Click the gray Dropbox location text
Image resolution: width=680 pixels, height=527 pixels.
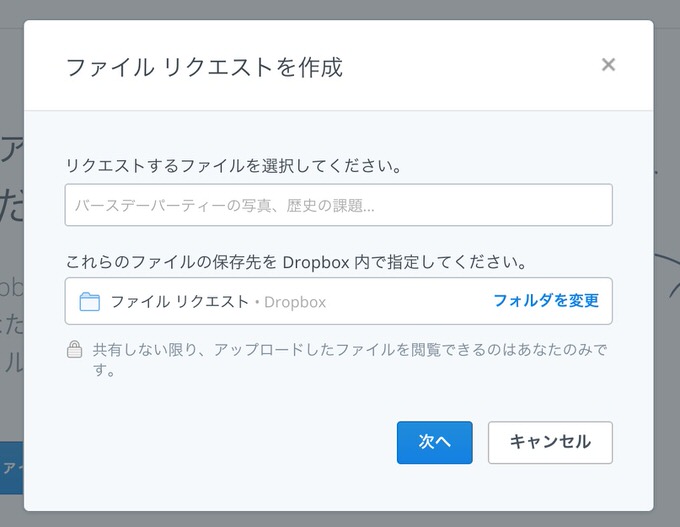[295, 302]
